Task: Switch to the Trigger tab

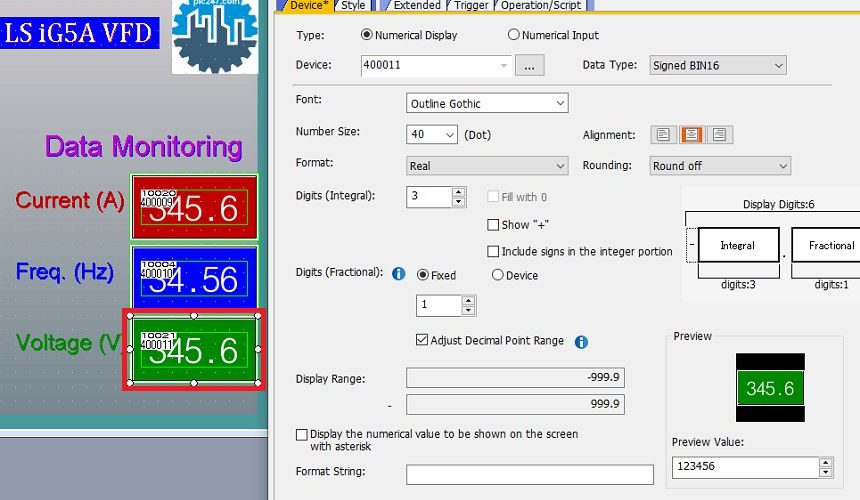Action: pyautogui.click(x=469, y=5)
